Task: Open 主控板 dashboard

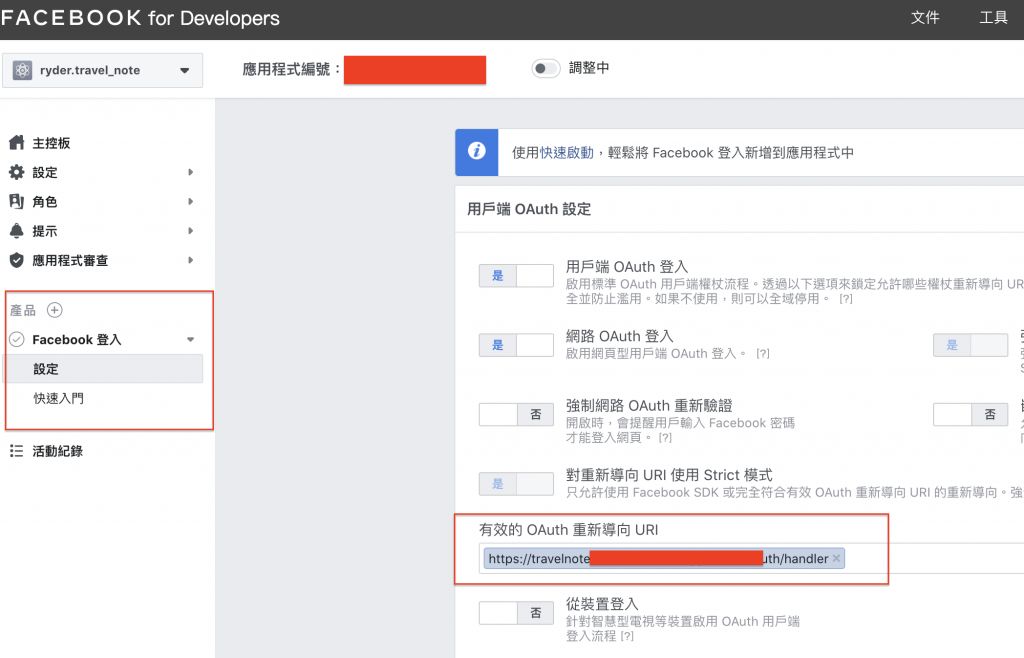Action: point(51,143)
